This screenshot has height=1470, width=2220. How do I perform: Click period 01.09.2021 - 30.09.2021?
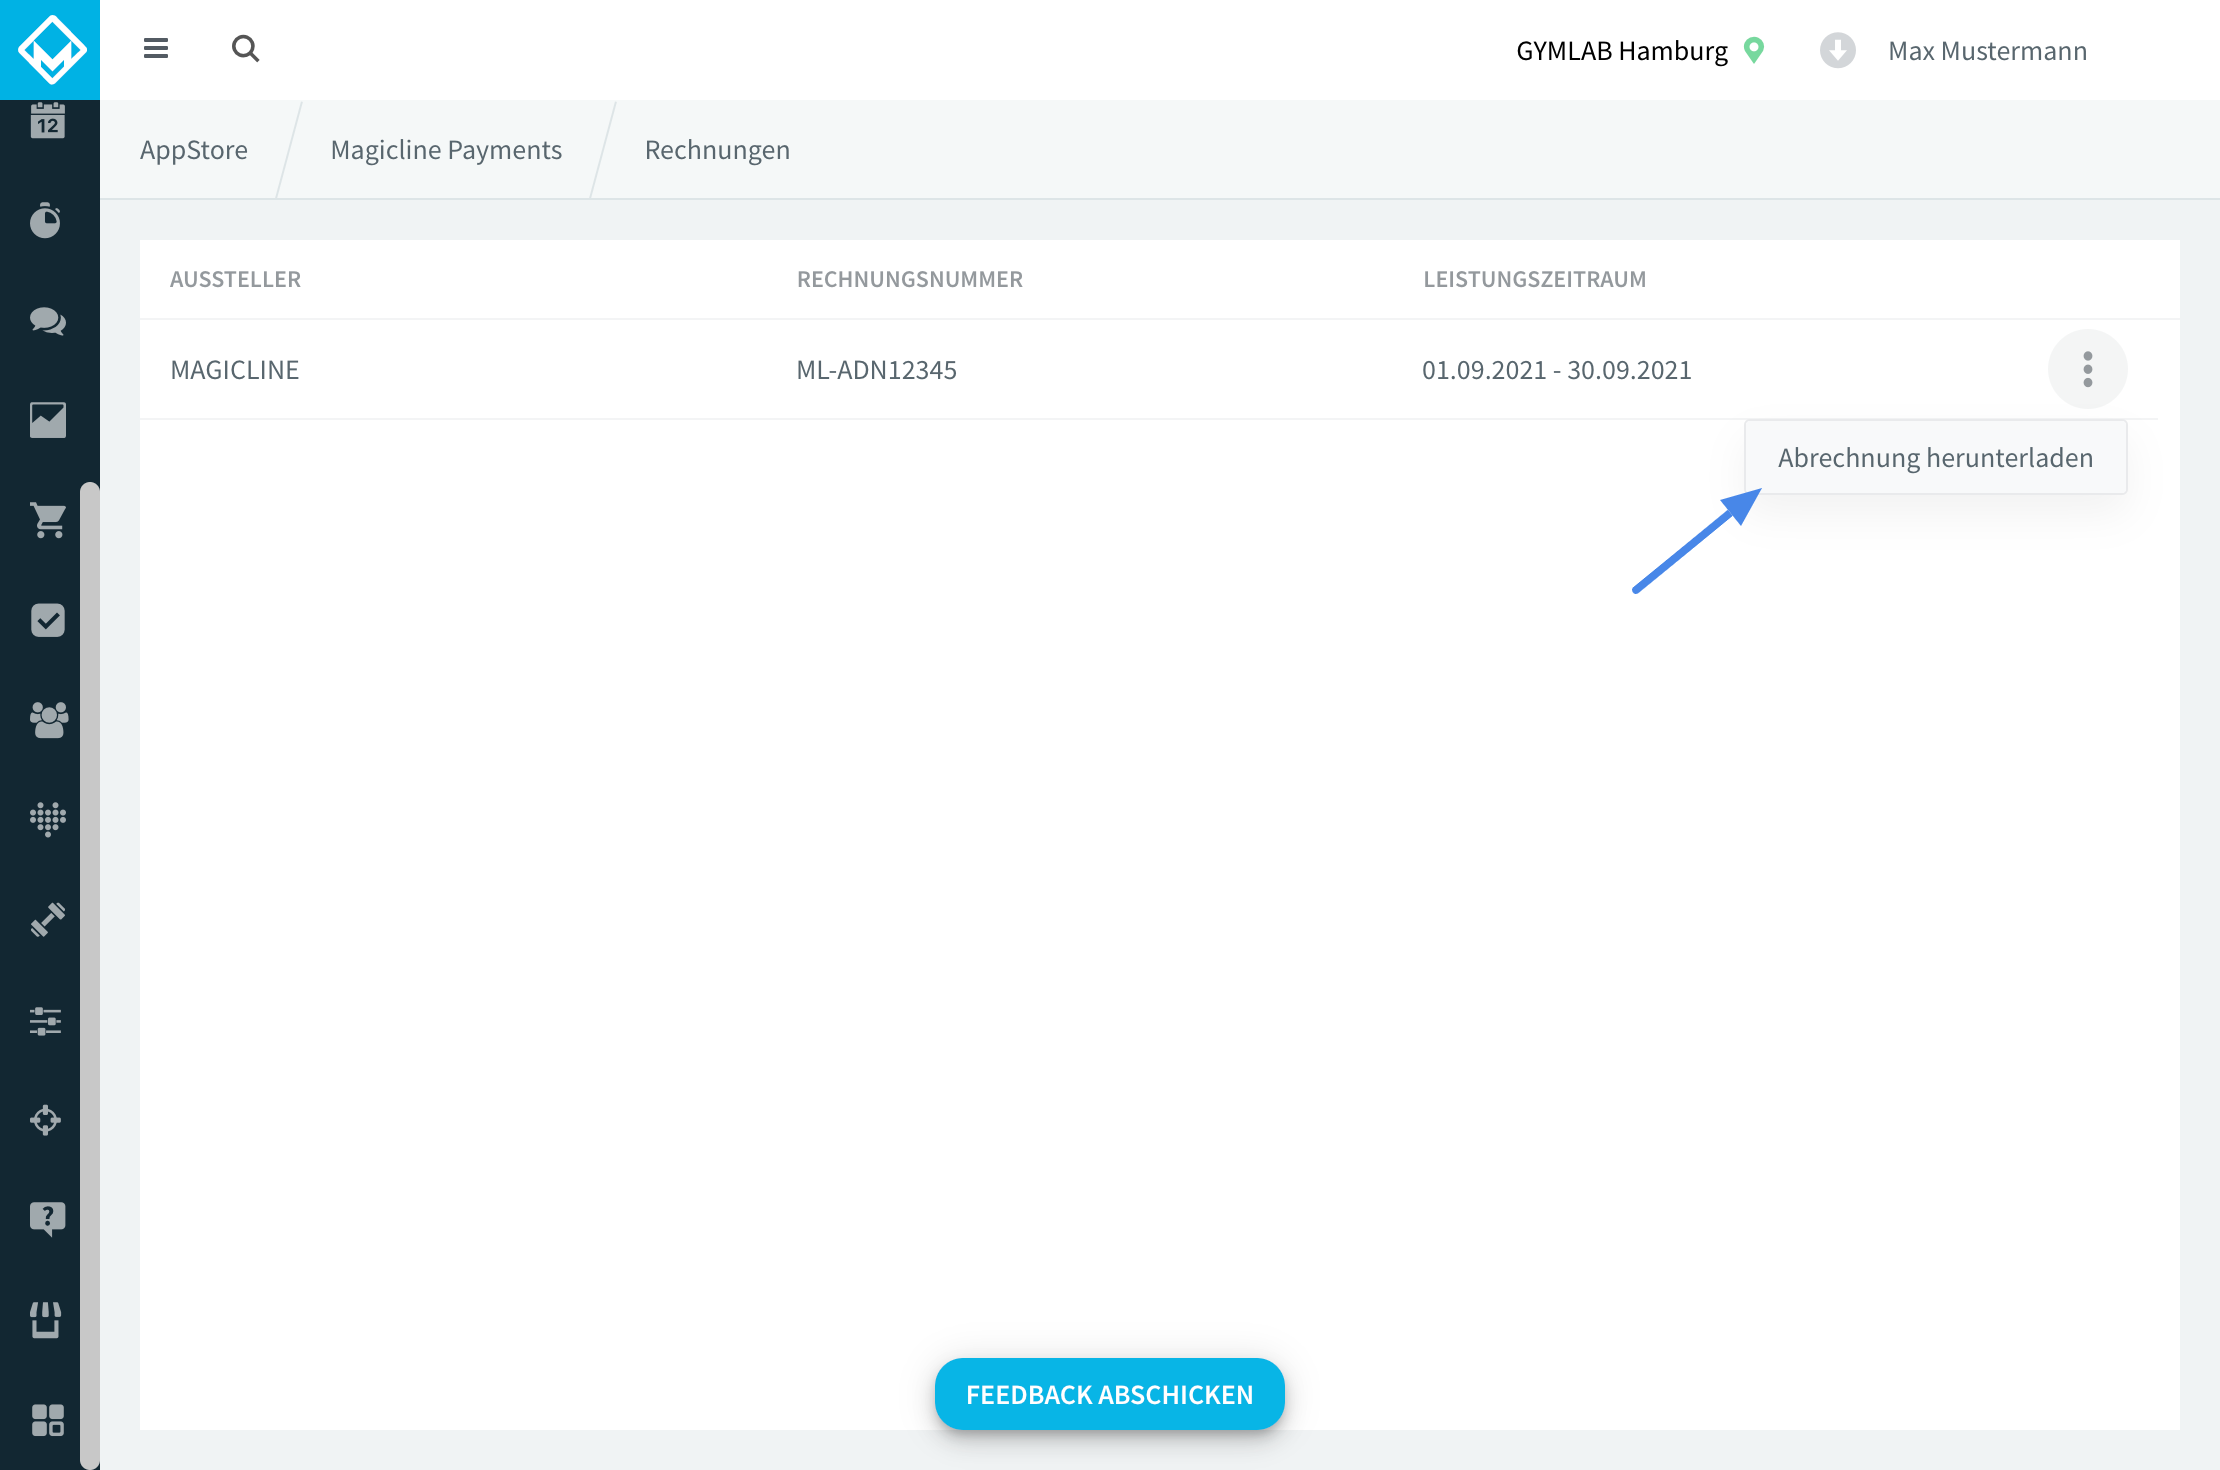click(x=1556, y=370)
